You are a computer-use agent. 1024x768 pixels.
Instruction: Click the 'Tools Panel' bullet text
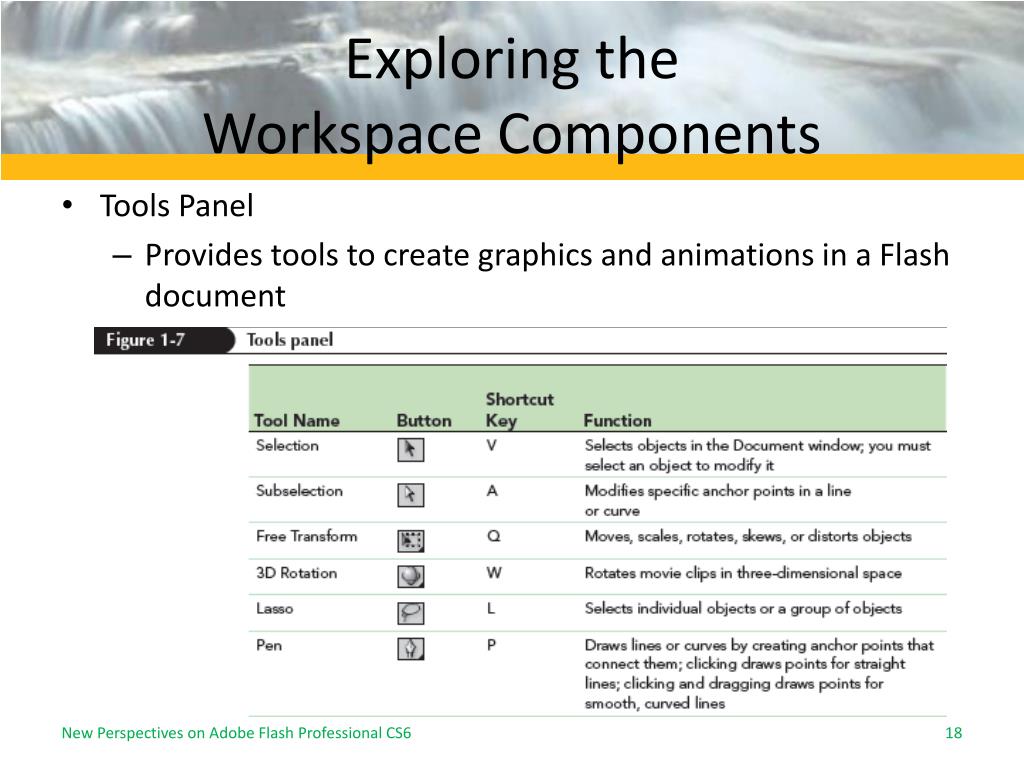click(x=176, y=206)
